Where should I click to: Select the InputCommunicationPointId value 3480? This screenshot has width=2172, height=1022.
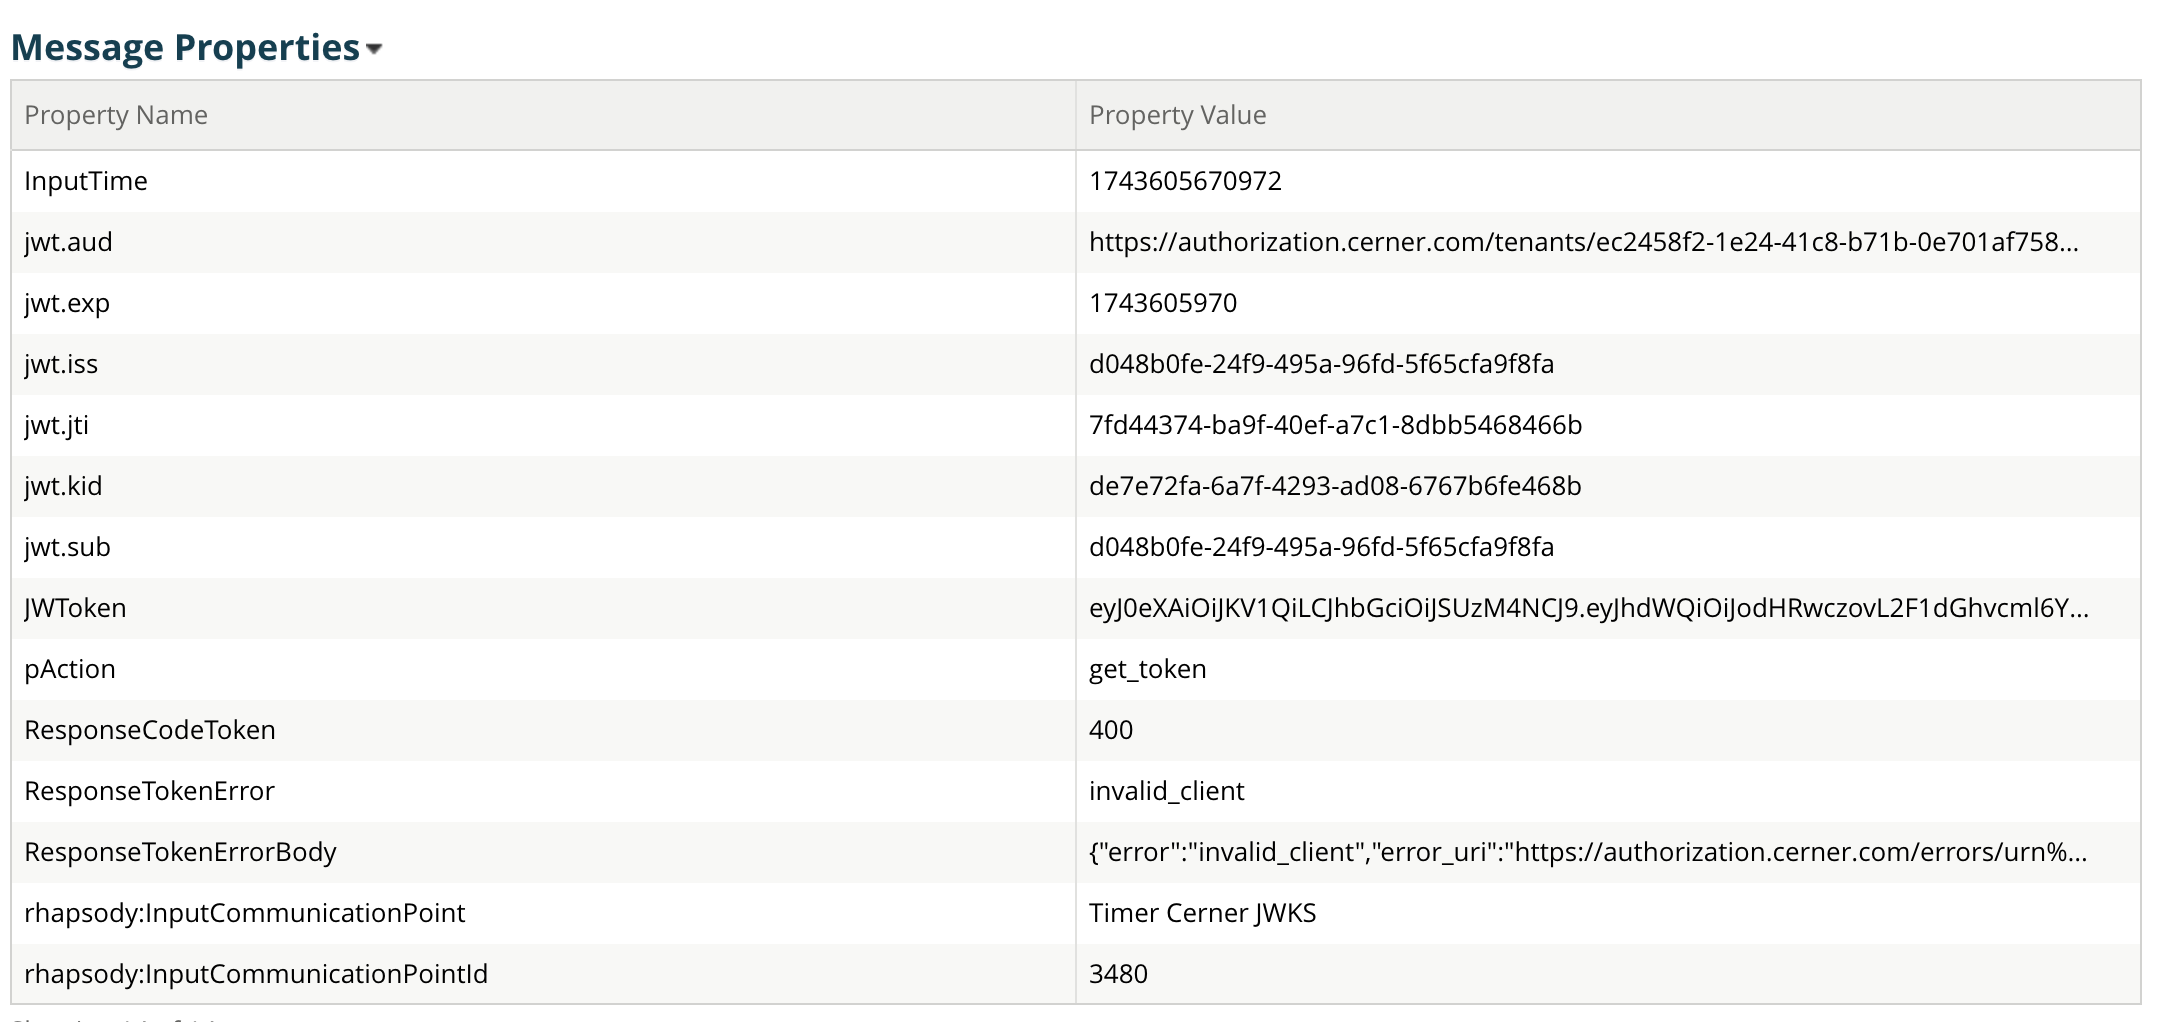1118,974
